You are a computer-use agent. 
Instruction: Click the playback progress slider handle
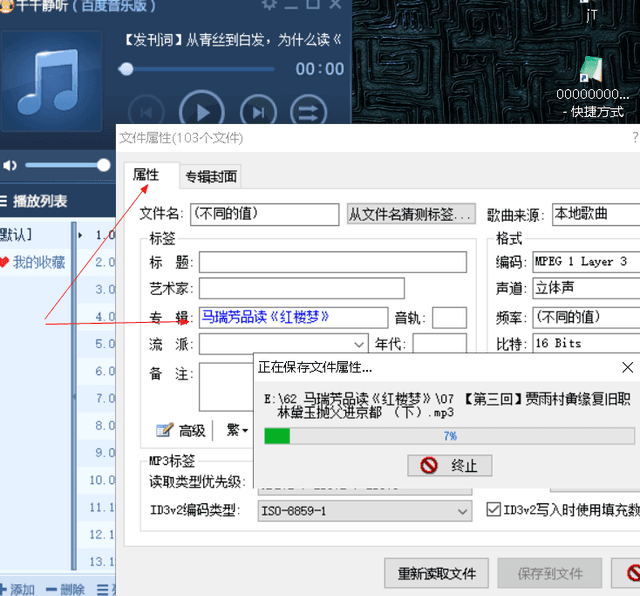click(126, 69)
